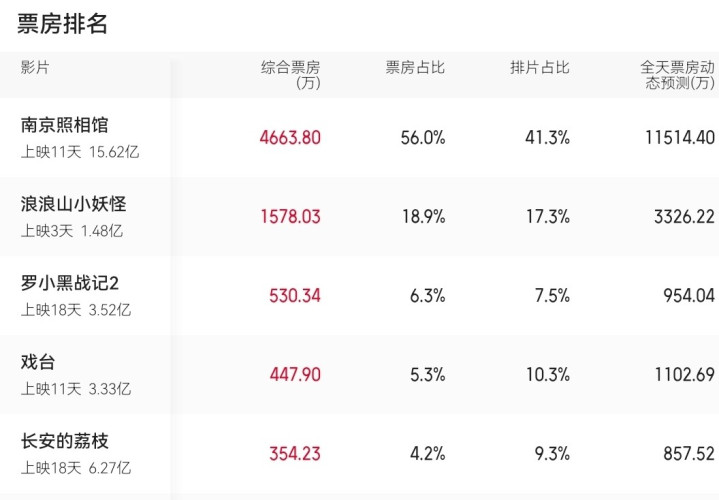Select the 罗小黑战记2 movie title
The width and height of the screenshot is (719, 500).
pyautogui.click(x=70, y=283)
